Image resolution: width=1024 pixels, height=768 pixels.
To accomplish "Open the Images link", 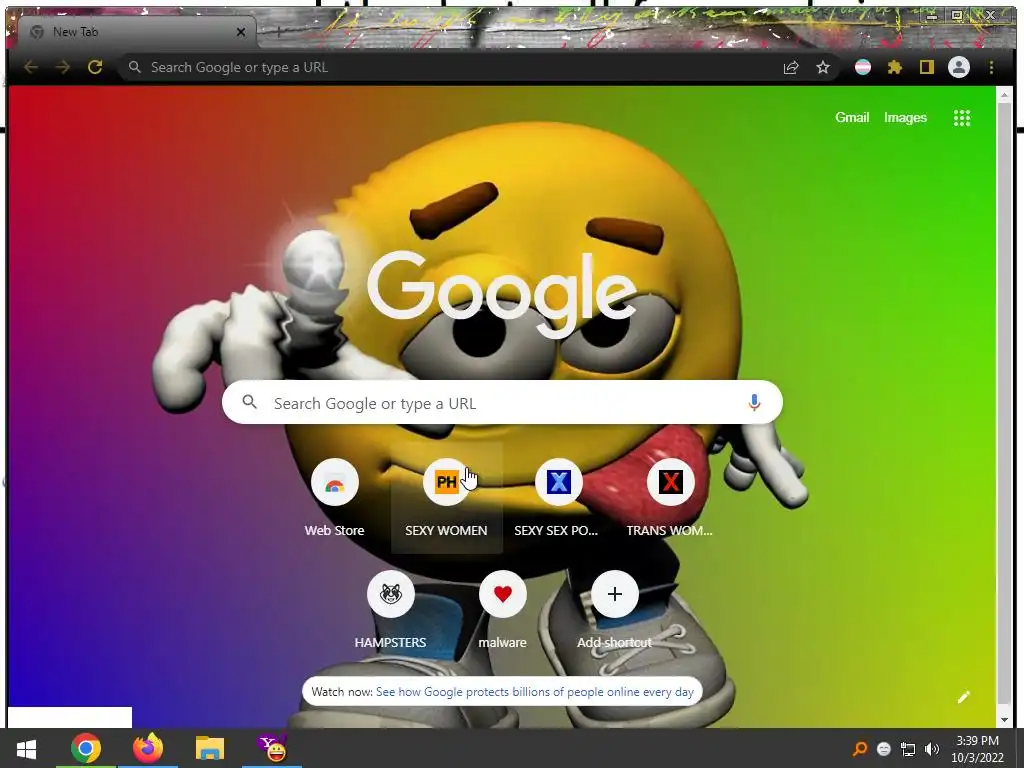I will click(905, 118).
